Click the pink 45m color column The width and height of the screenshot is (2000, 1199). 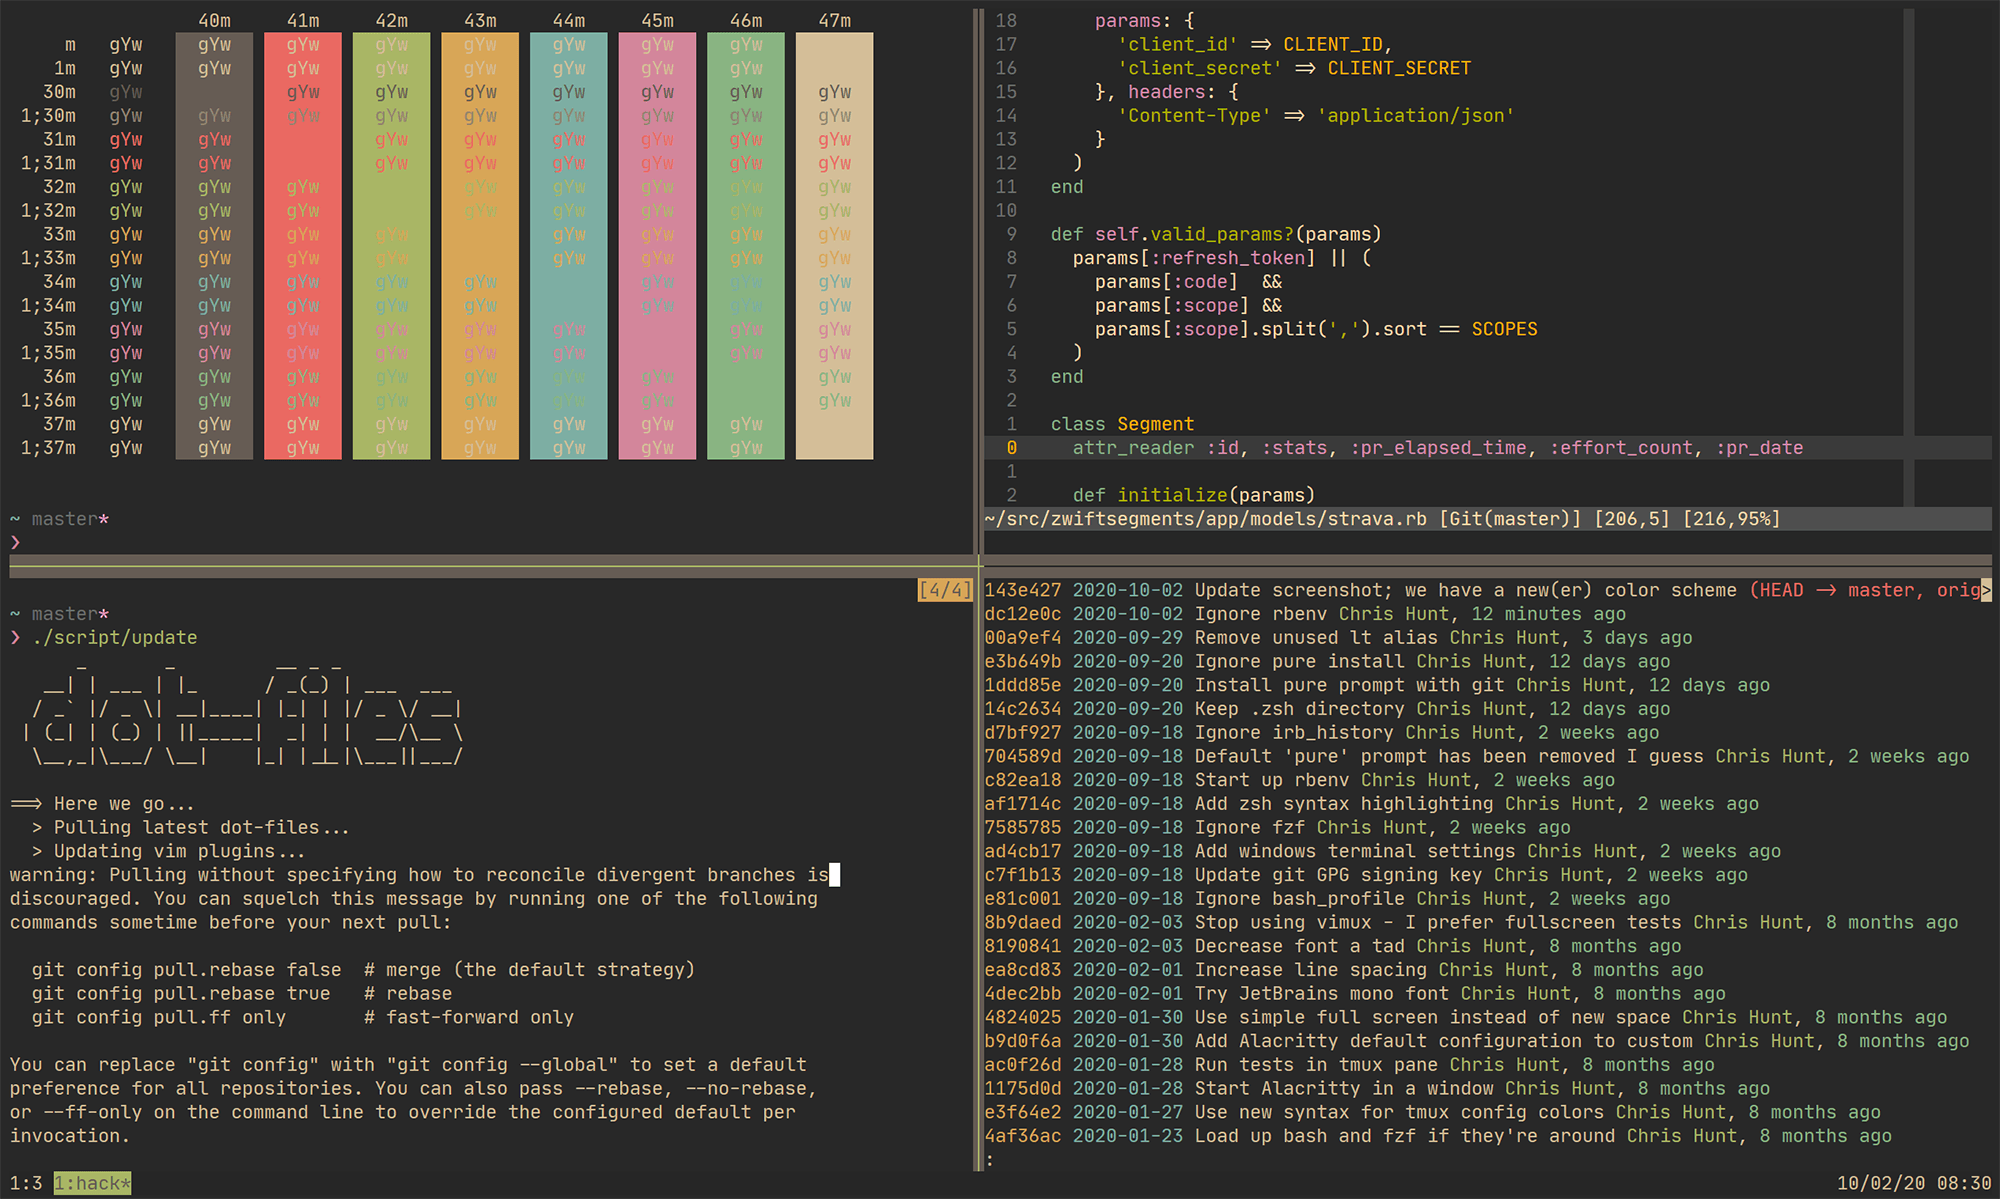coord(657,245)
